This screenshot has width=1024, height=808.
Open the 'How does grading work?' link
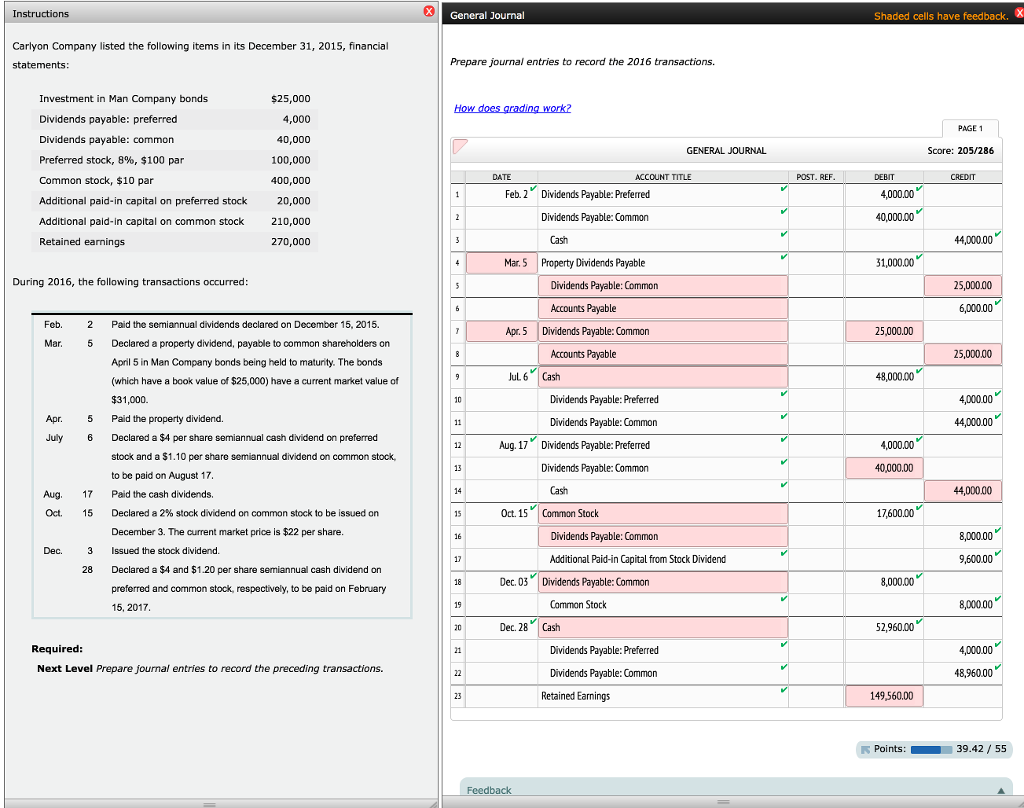[512, 108]
